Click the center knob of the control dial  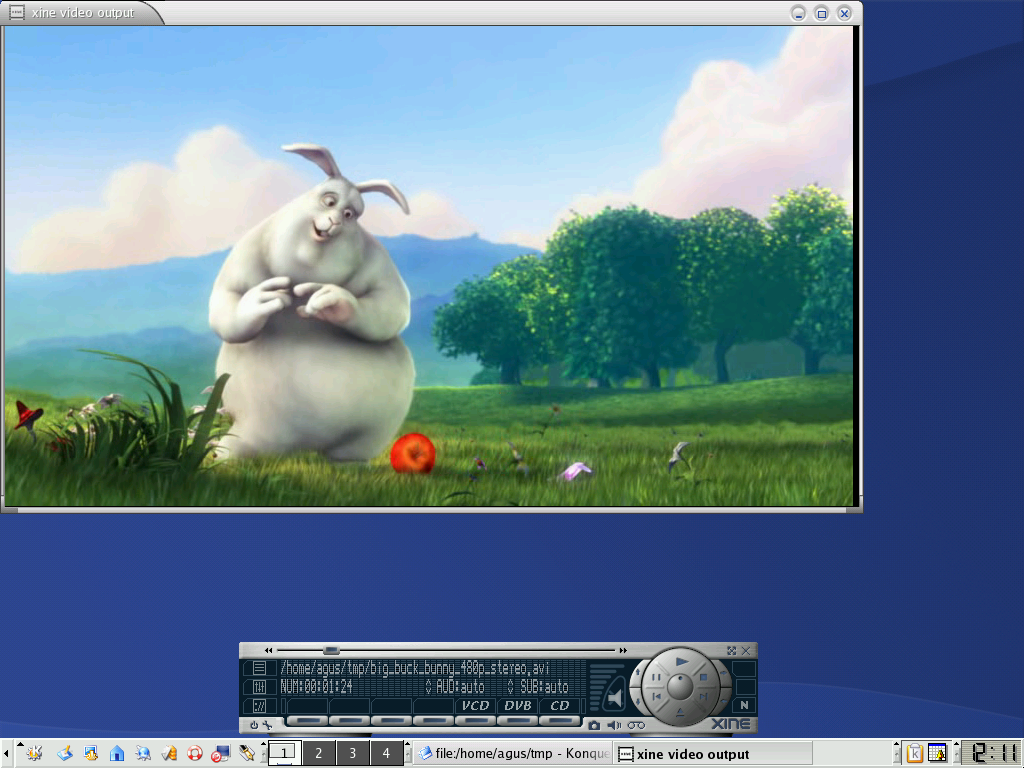click(x=680, y=686)
